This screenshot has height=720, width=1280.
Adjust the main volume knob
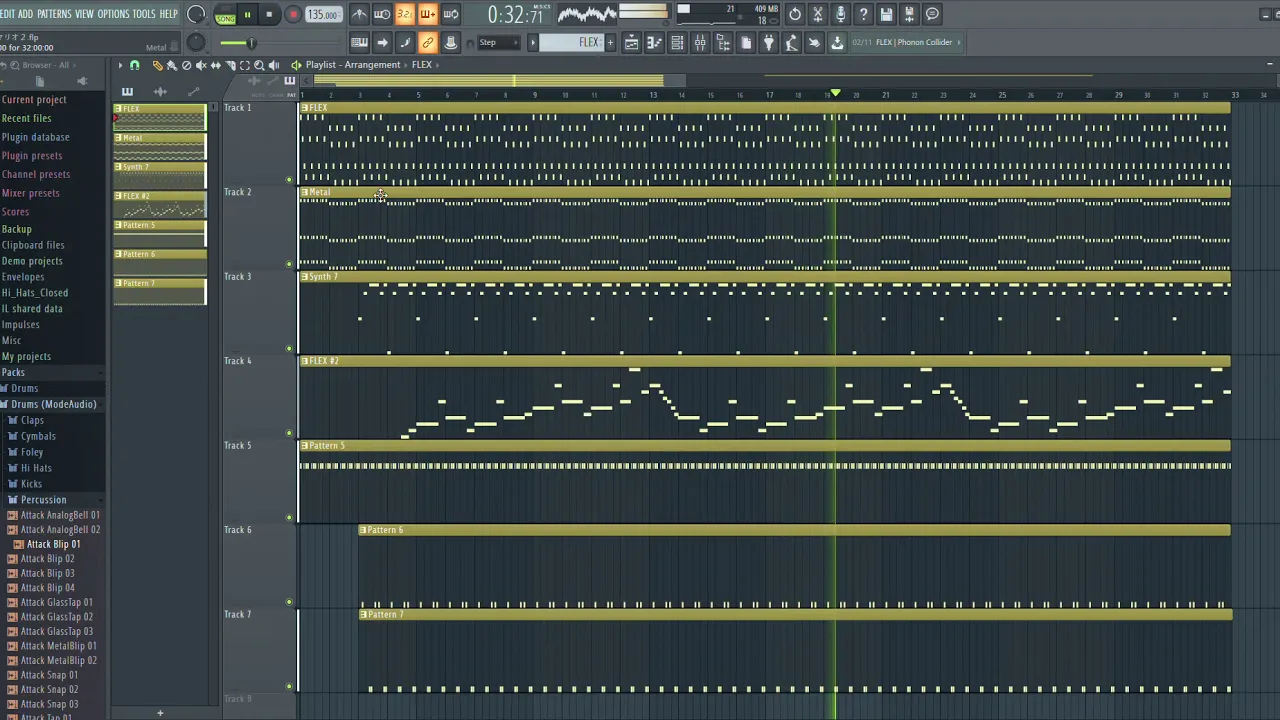pos(196,15)
